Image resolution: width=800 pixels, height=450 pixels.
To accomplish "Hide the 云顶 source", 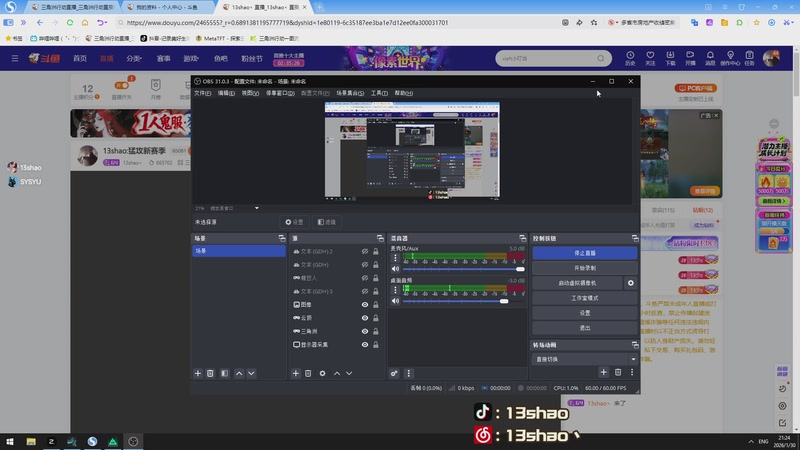I will (365, 318).
